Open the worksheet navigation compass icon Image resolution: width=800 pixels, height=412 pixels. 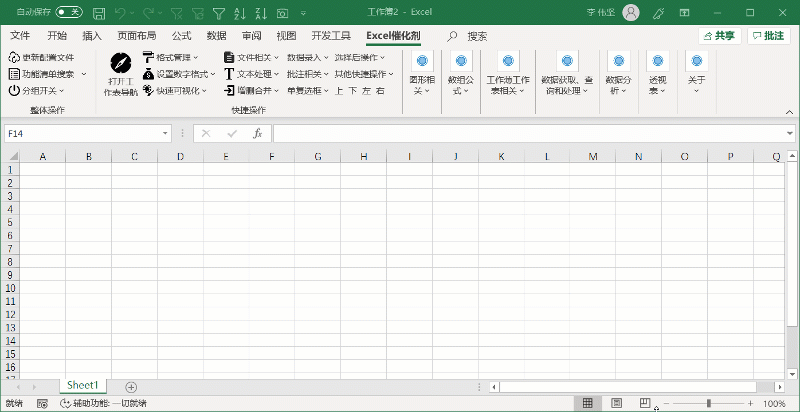point(121,63)
